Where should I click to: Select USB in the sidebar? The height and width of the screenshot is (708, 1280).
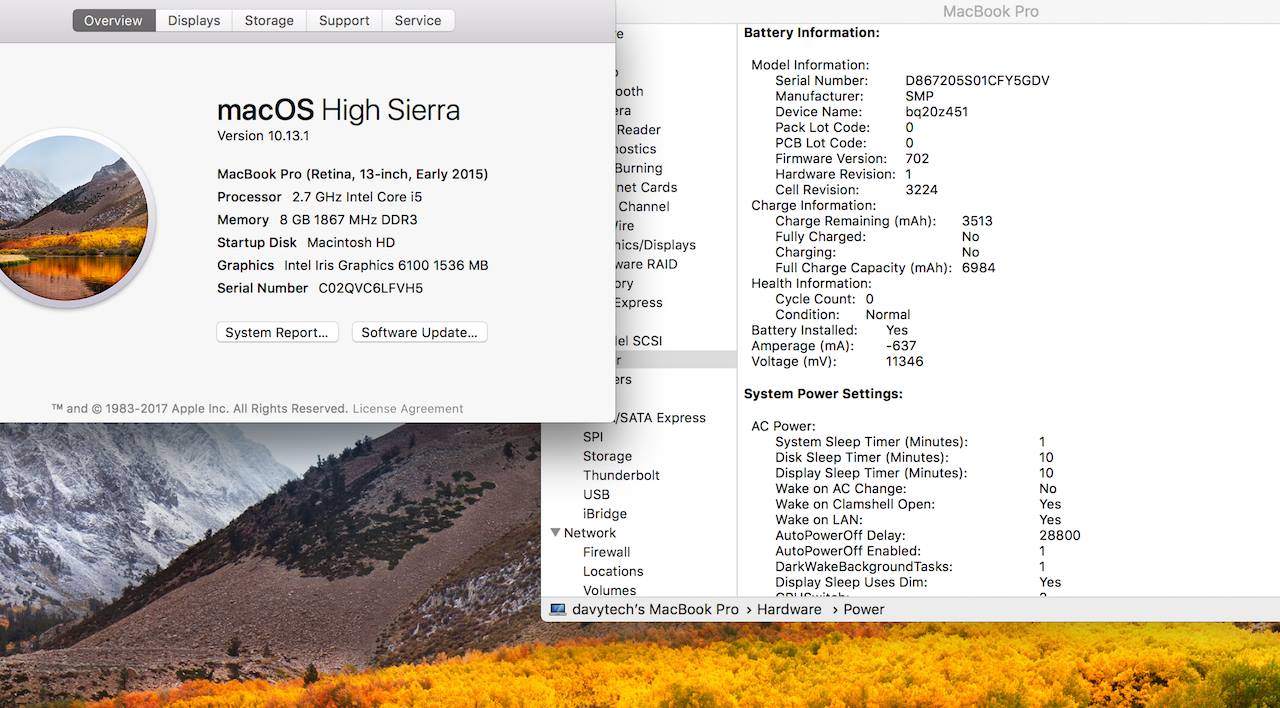tap(596, 494)
